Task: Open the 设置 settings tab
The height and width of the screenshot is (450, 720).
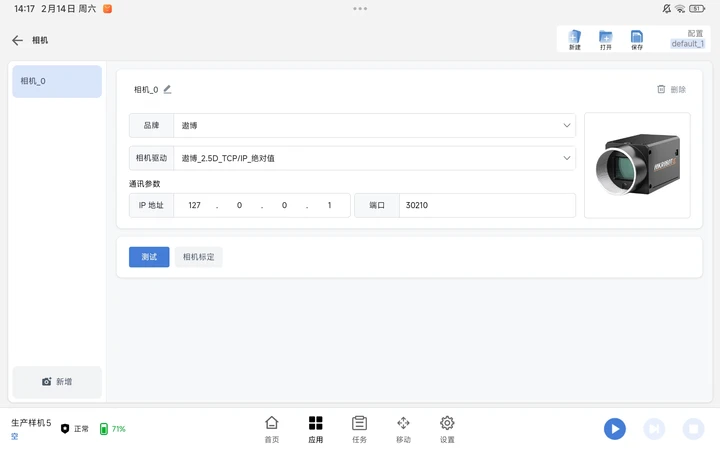Action: (447, 429)
